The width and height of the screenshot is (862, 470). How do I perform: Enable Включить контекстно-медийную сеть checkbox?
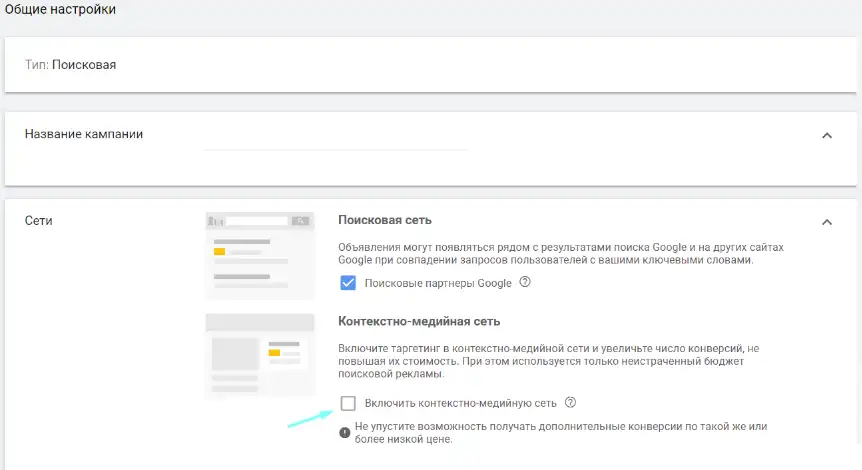click(348, 403)
